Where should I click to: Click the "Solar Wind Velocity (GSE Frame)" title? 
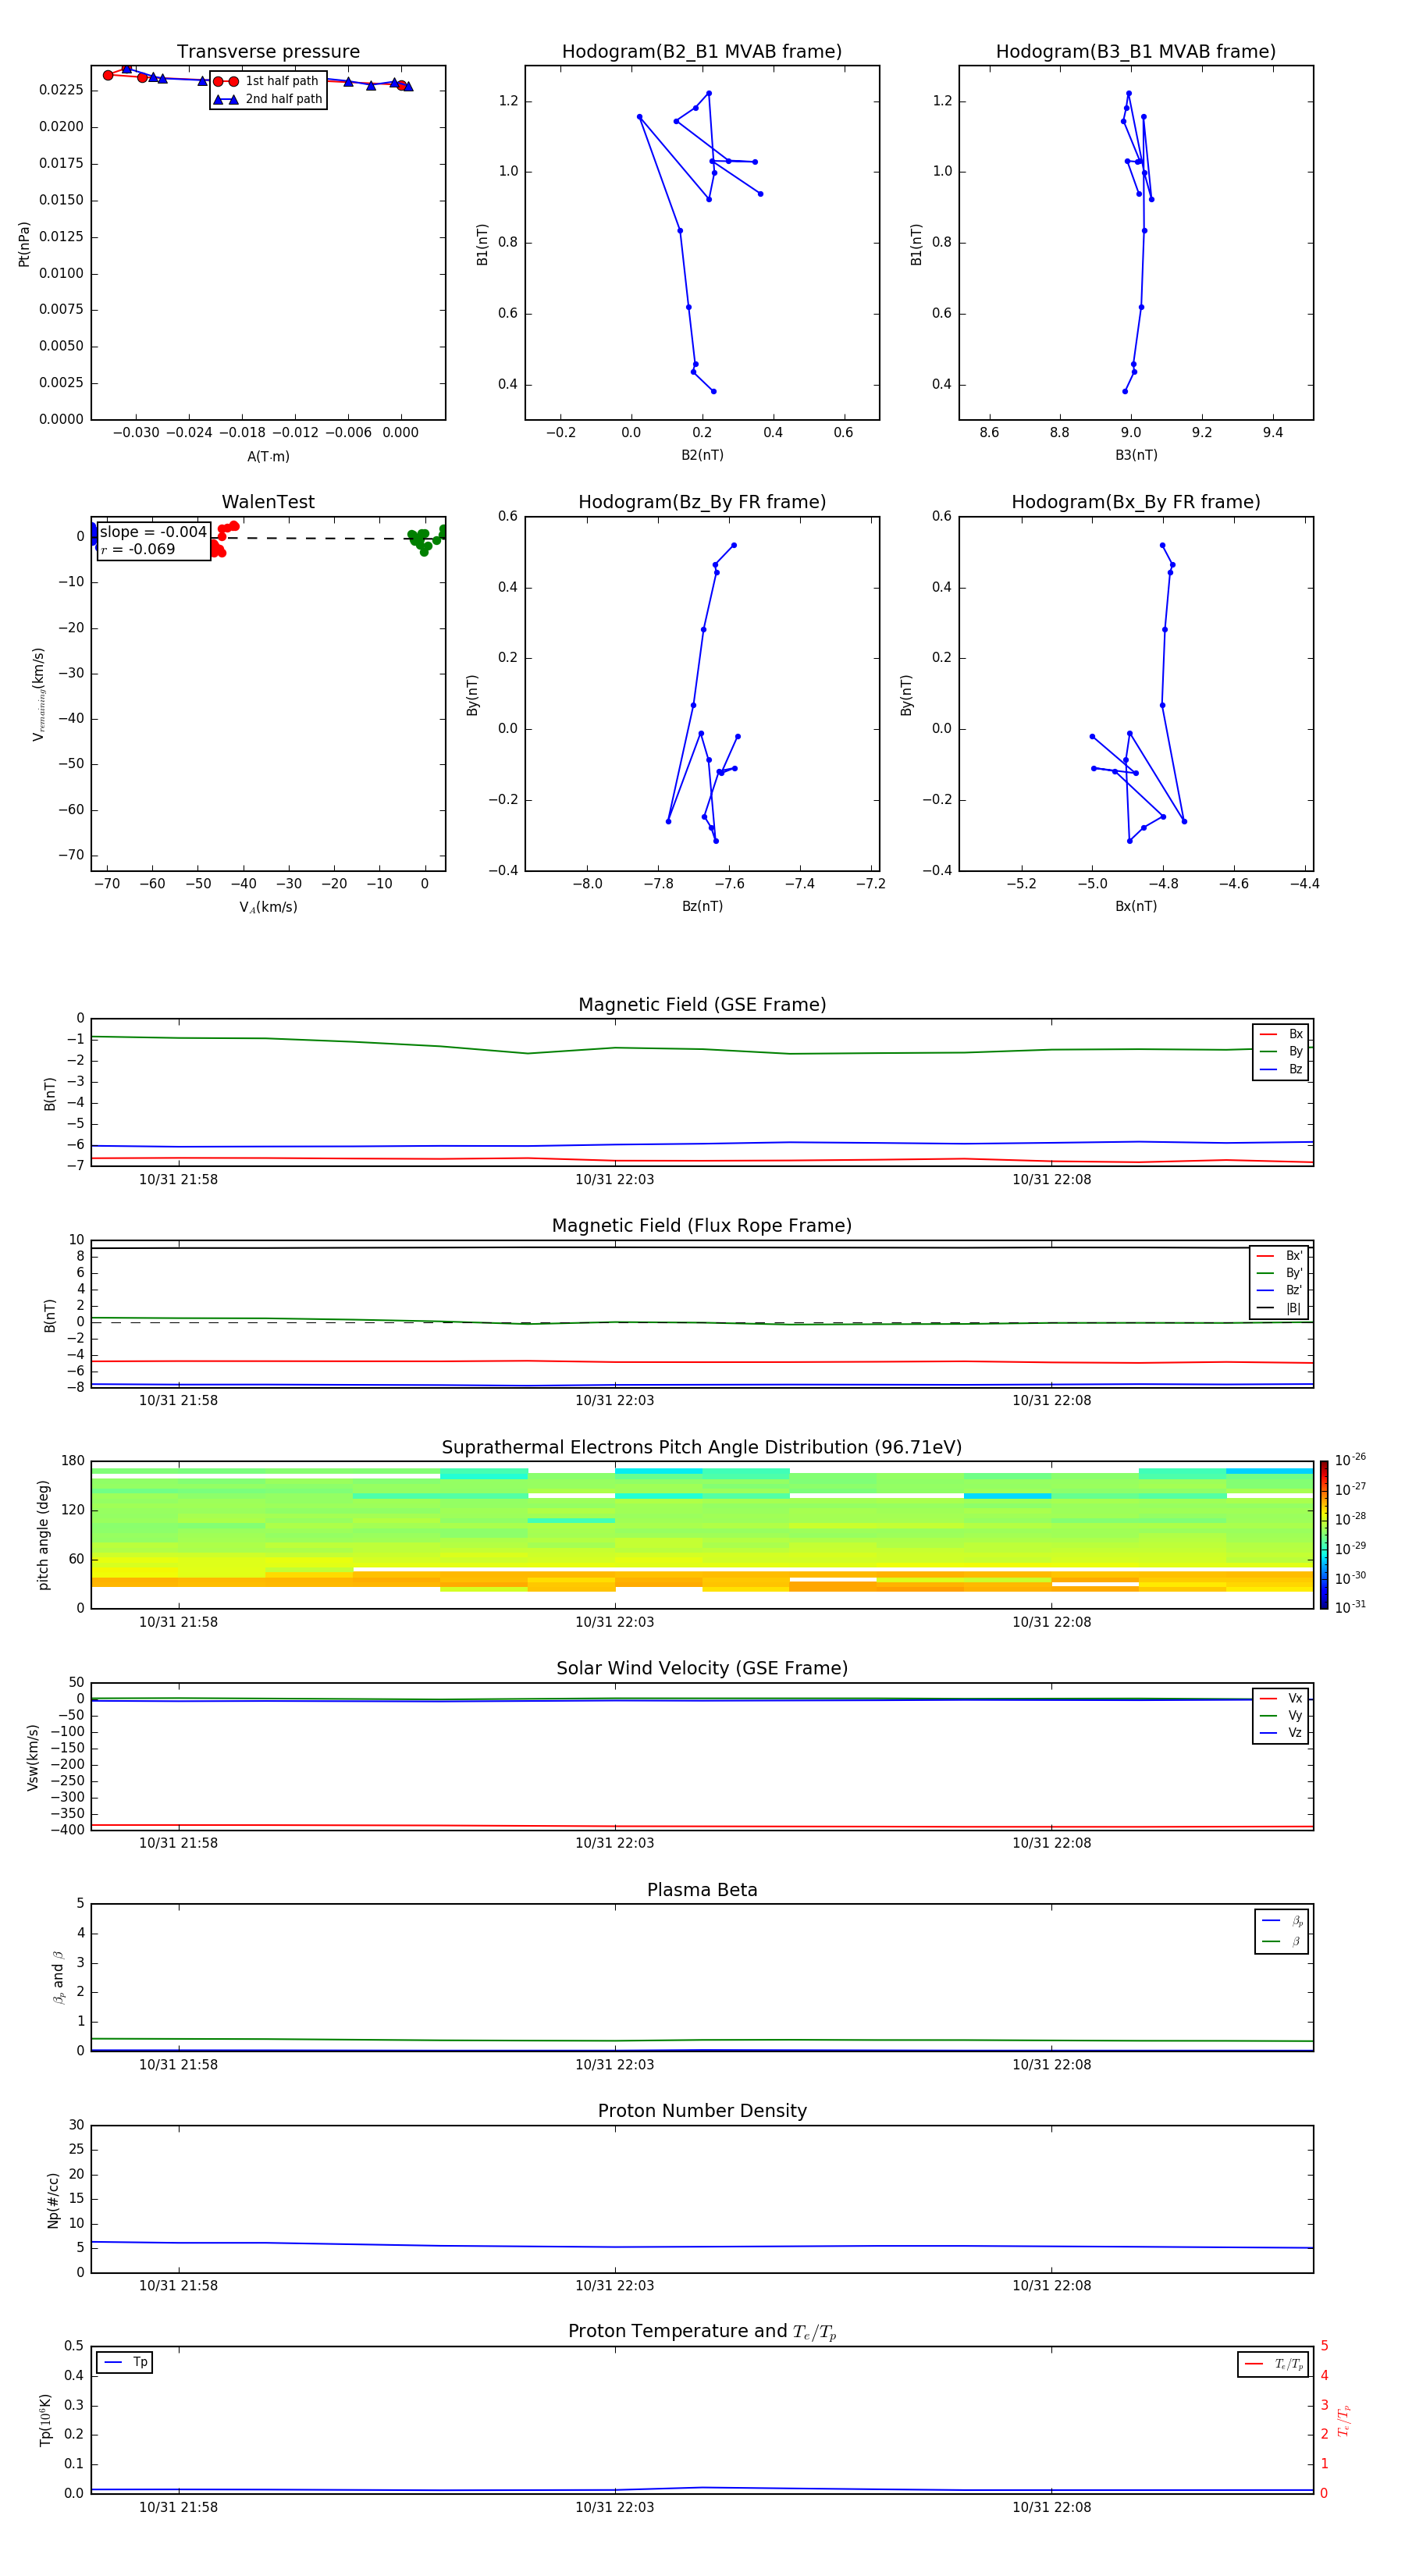click(x=702, y=1669)
